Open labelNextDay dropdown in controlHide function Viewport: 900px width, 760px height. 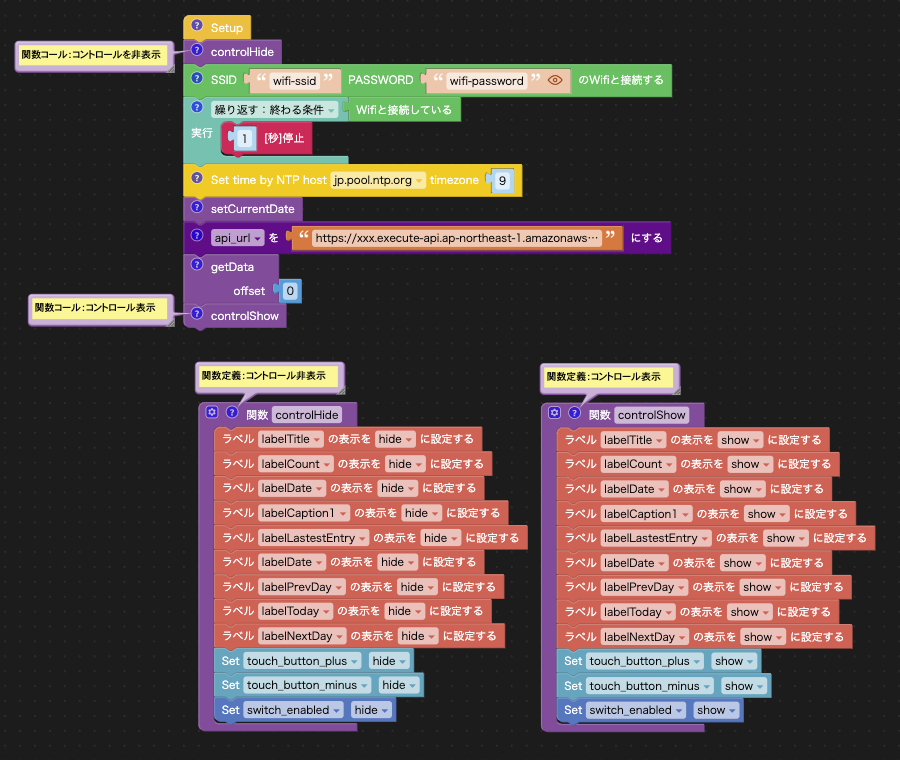(302, 636)
